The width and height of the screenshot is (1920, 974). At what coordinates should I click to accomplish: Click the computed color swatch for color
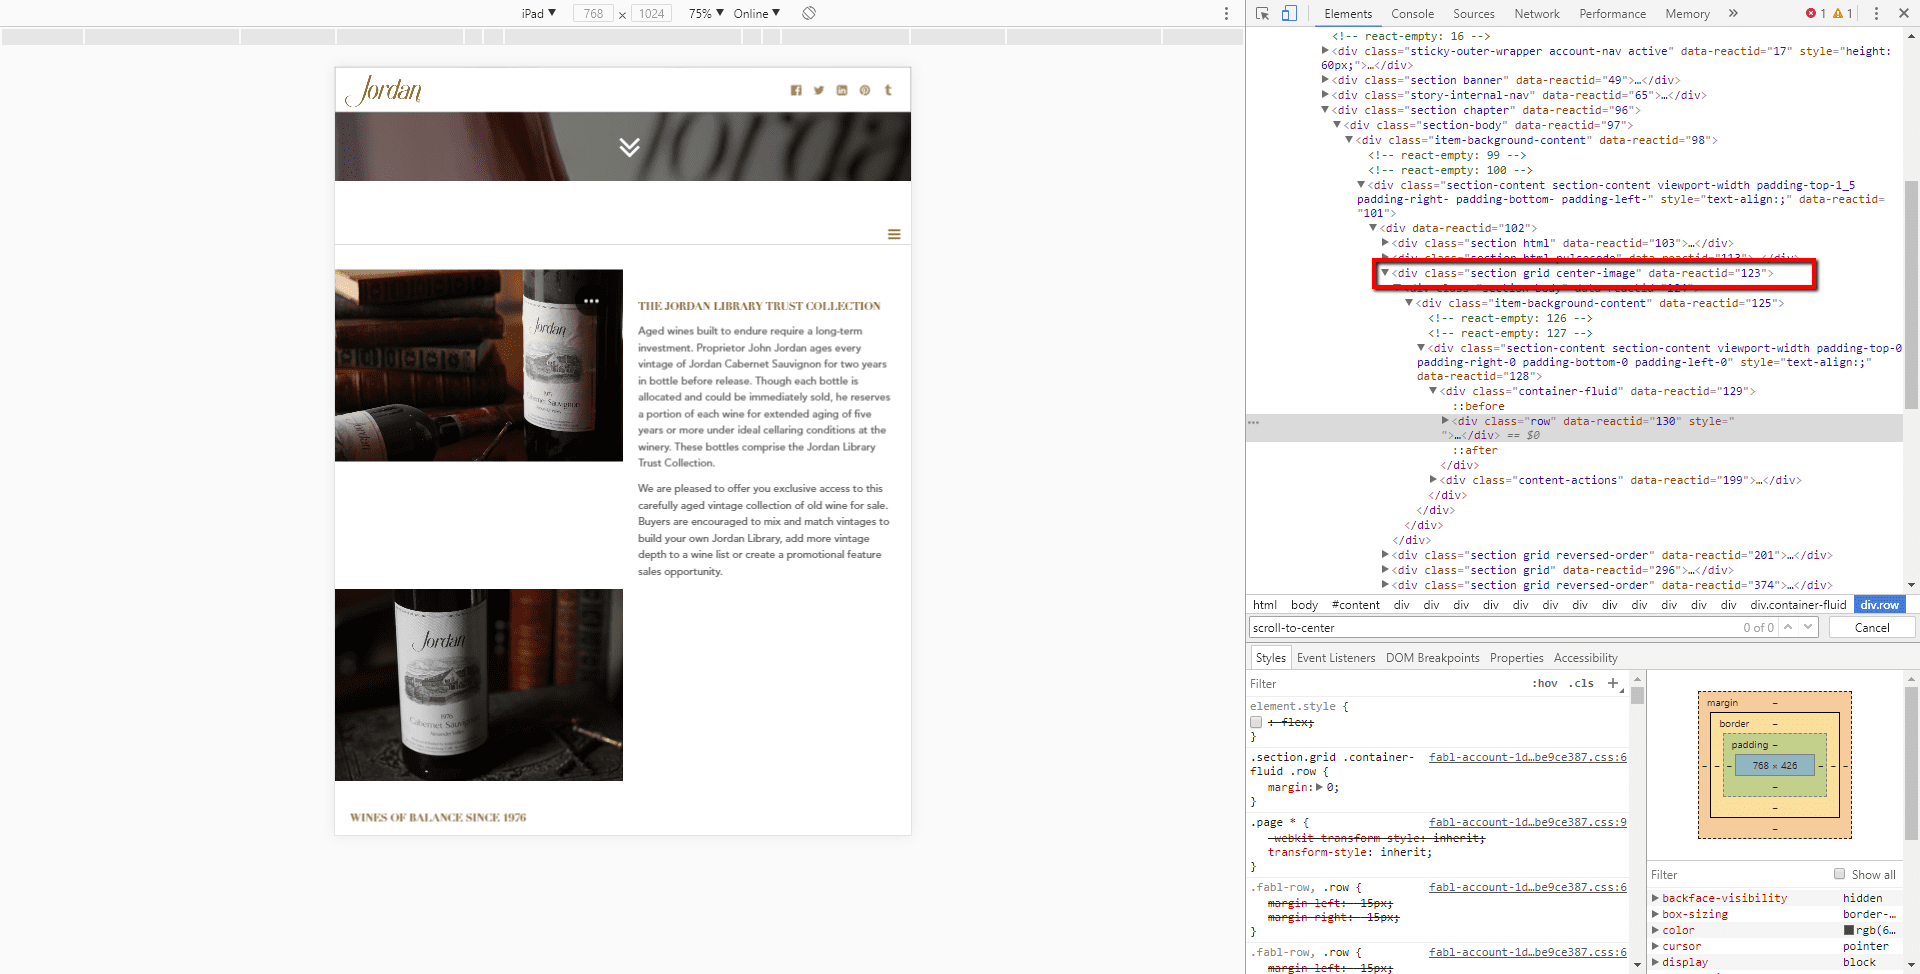pos(1849,930)
